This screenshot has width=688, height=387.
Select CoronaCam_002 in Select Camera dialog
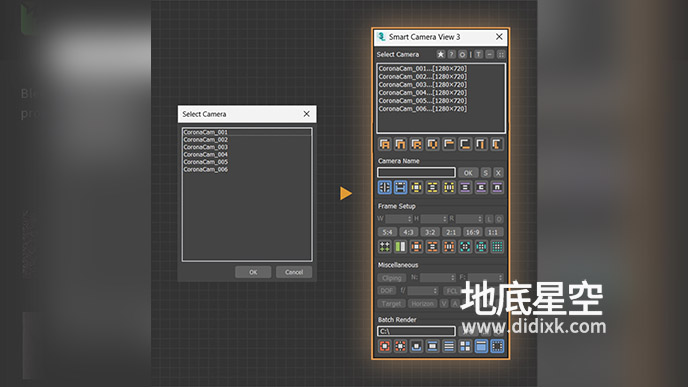[x=247, y=140]
